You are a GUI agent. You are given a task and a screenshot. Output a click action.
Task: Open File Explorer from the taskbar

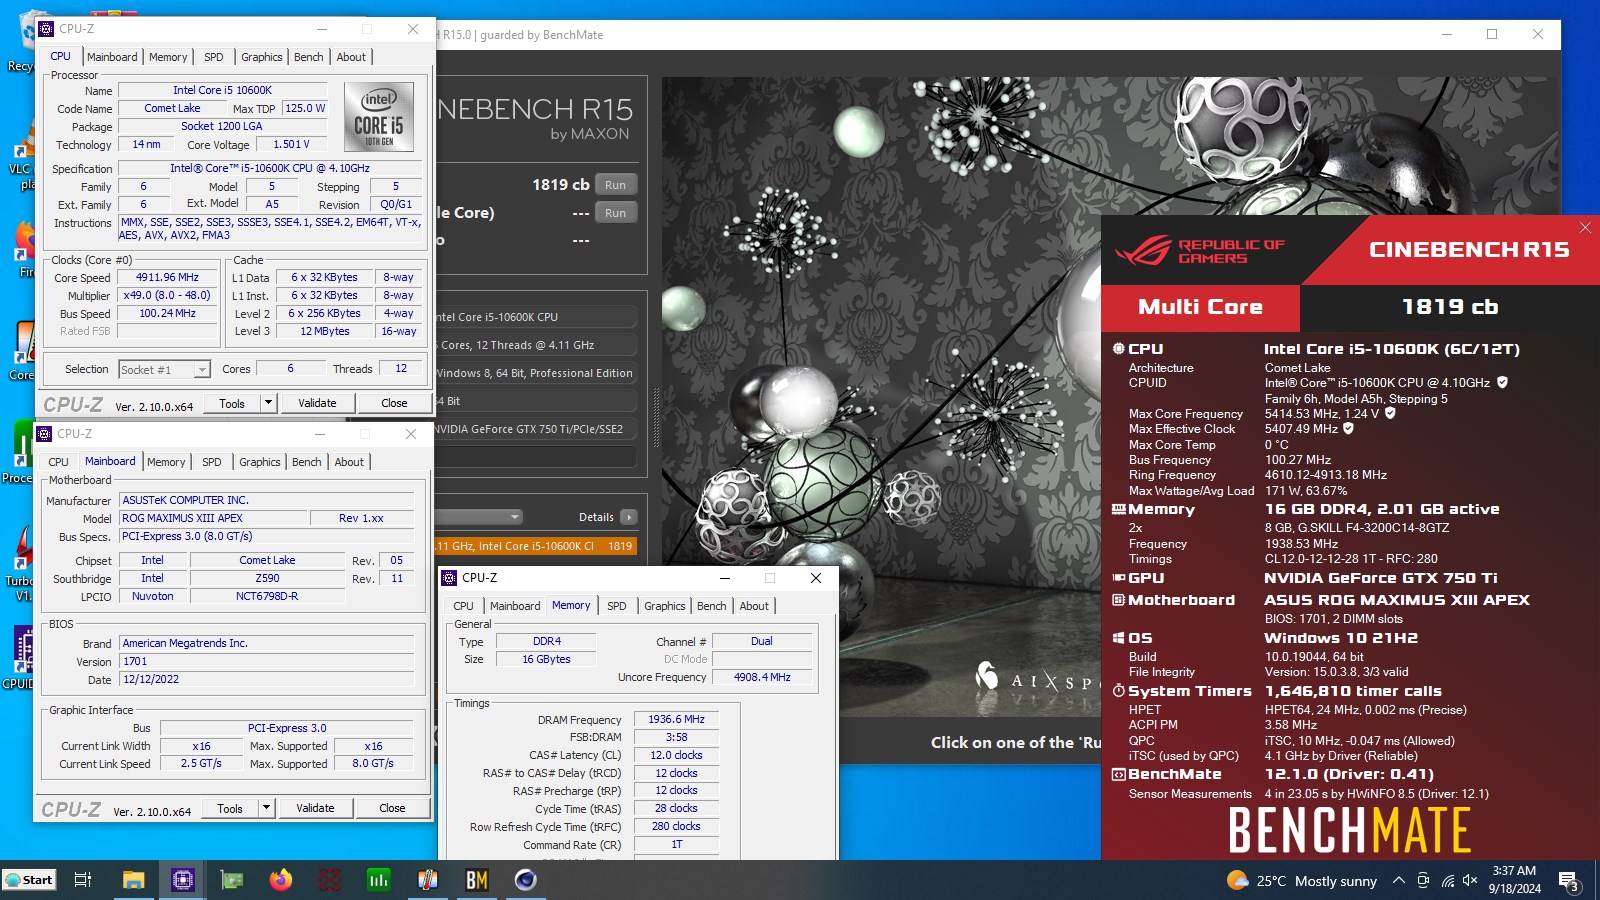click(x=133, y=880)
